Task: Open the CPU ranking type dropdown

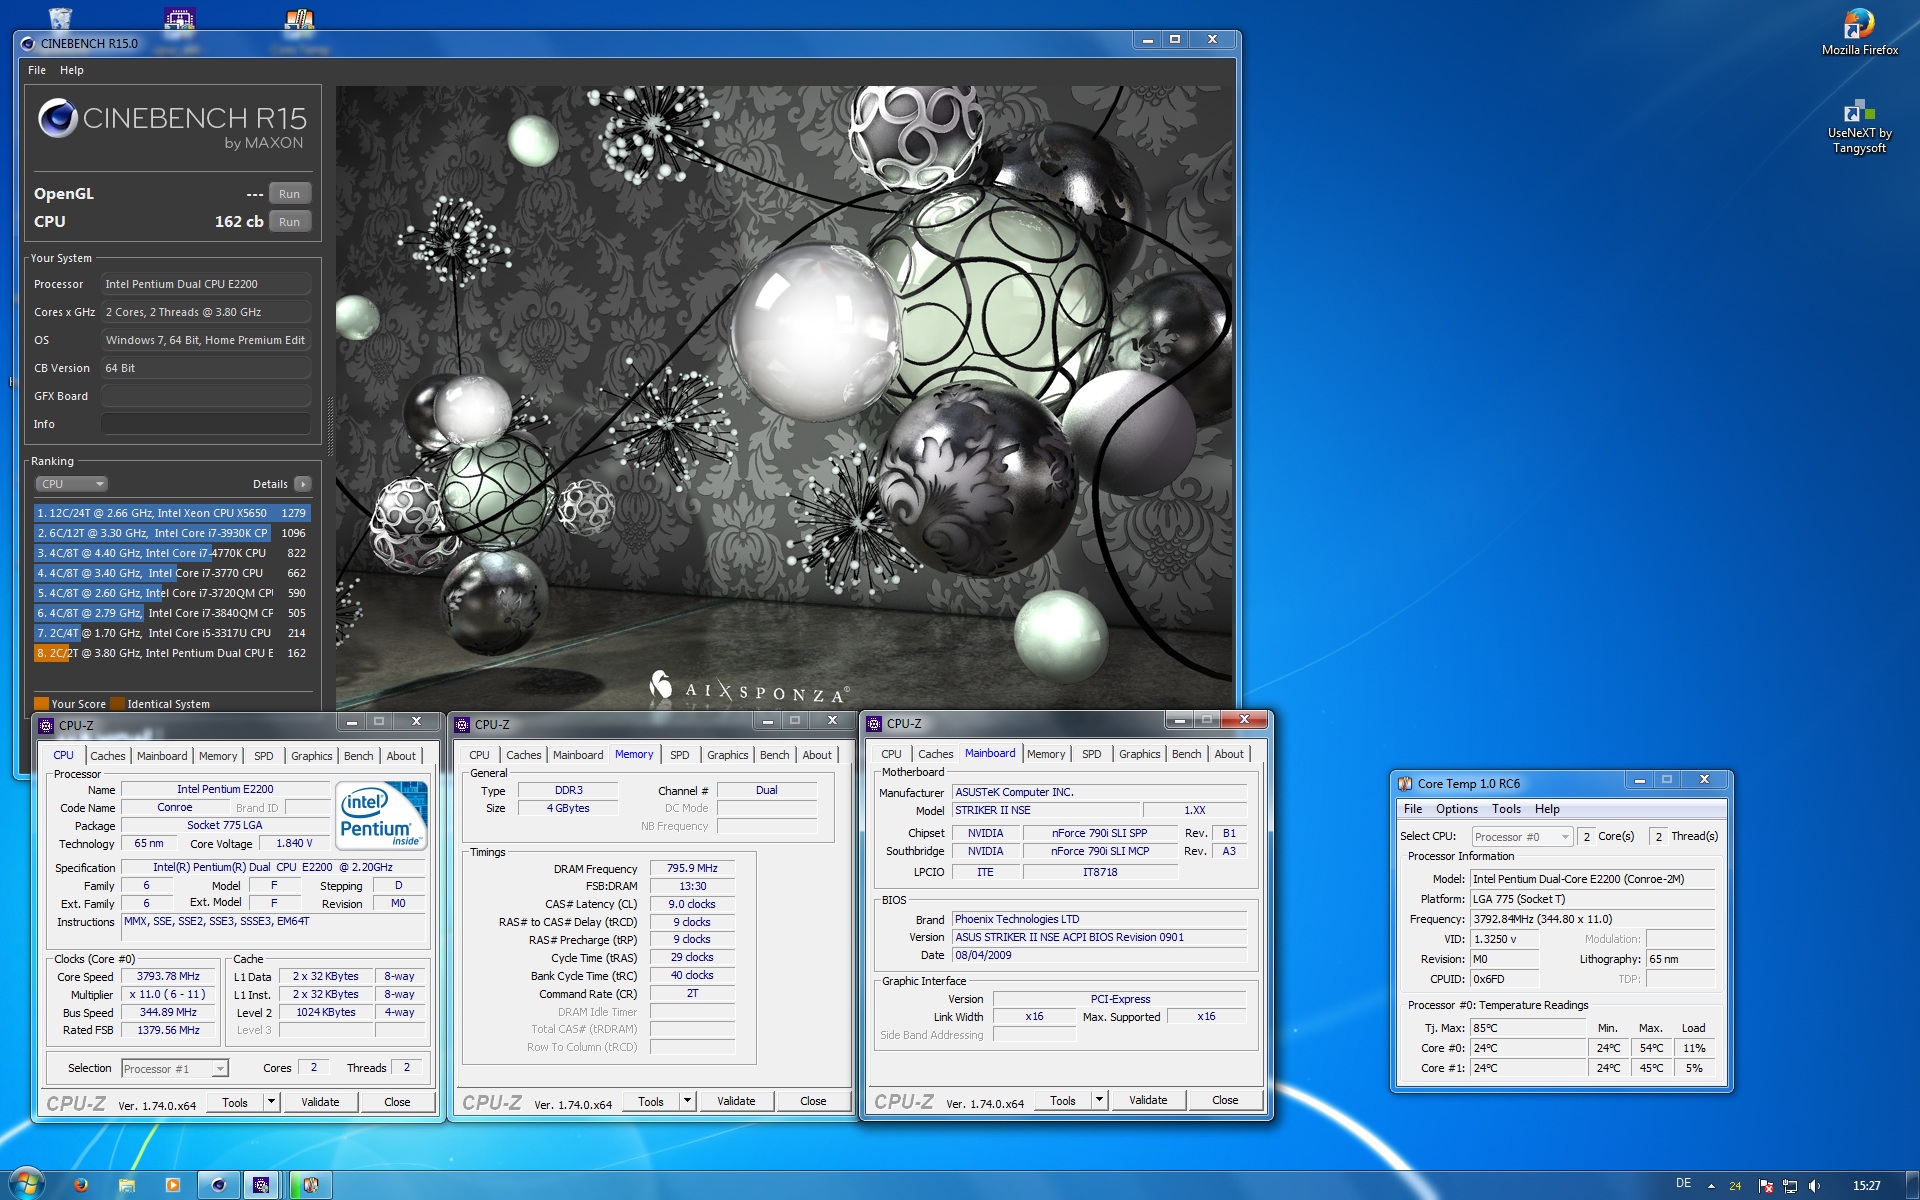Action: click(x=72, y=484)
